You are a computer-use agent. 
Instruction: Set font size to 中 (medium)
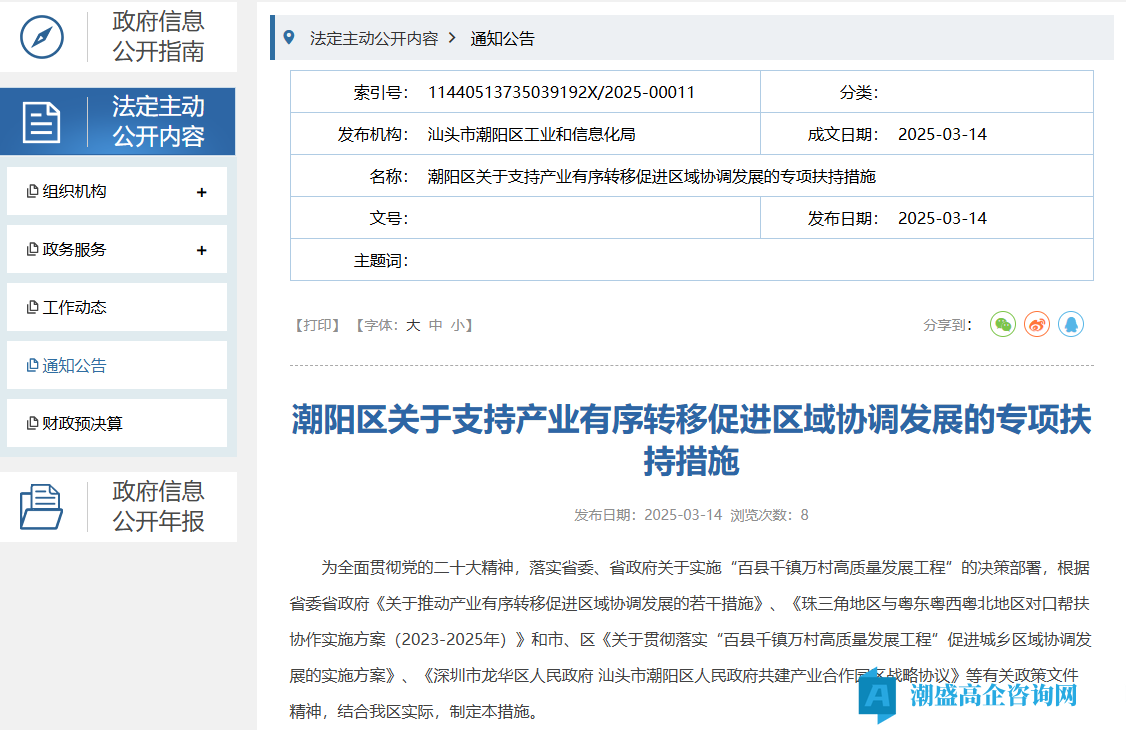436,326
